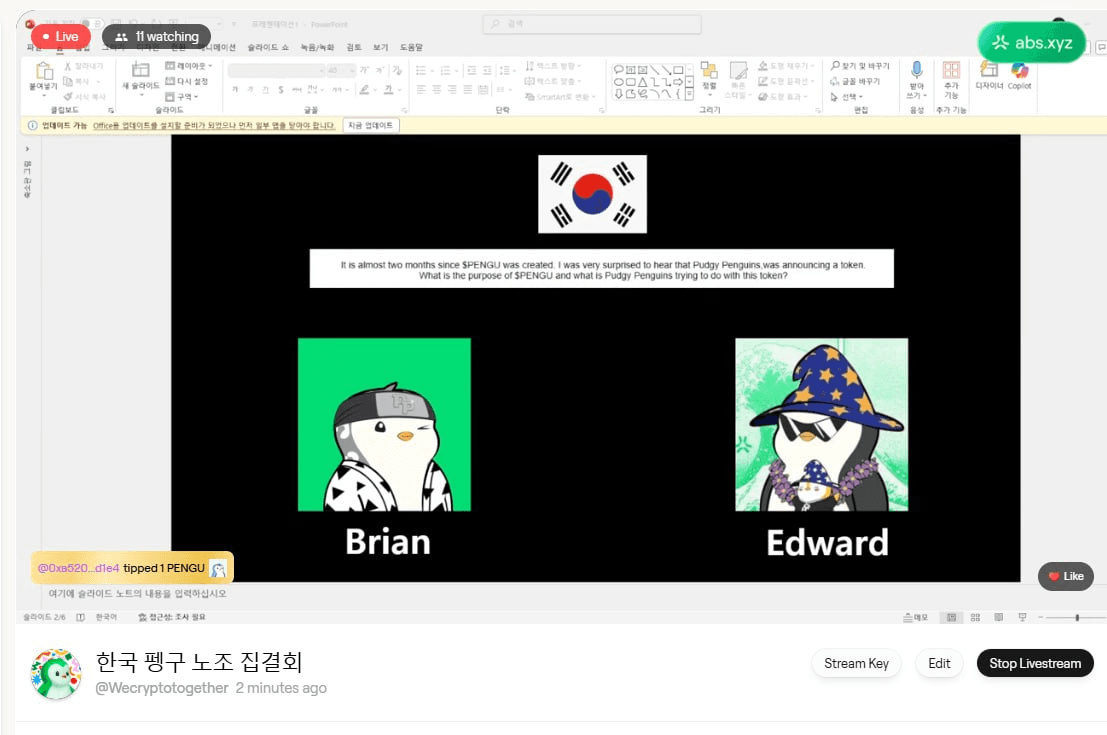Open the Add-ins (추가 기능) icon
This screenshot has width=1107, height=735.
point(951,69)
